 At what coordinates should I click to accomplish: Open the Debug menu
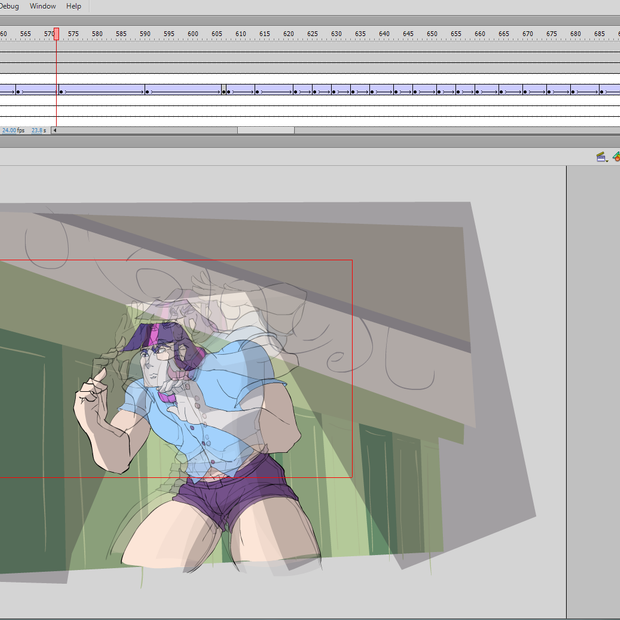coord(8,6)
